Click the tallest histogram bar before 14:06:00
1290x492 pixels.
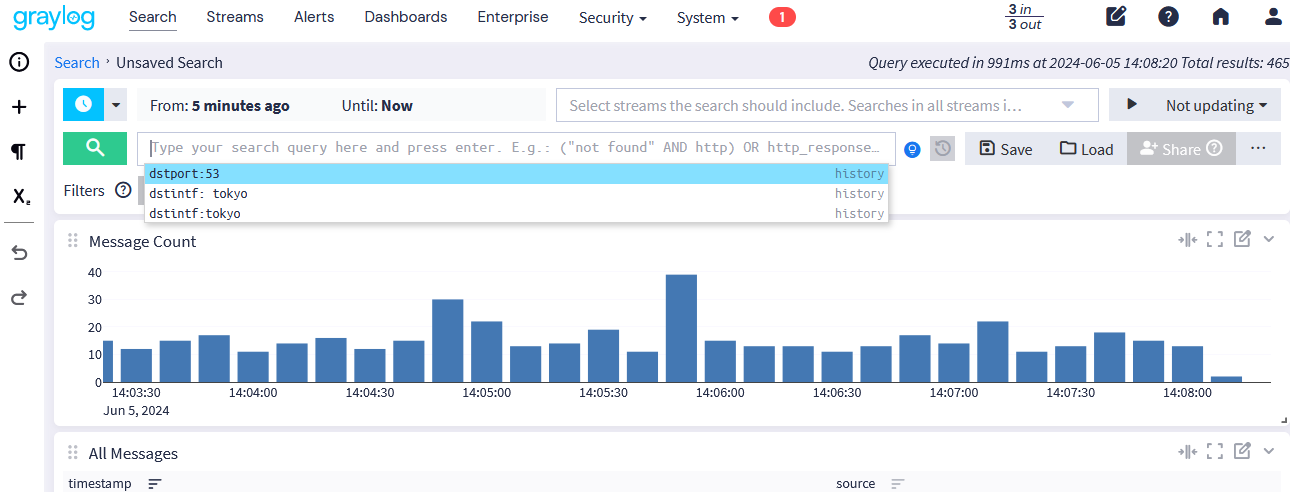(x=681, y=328)
